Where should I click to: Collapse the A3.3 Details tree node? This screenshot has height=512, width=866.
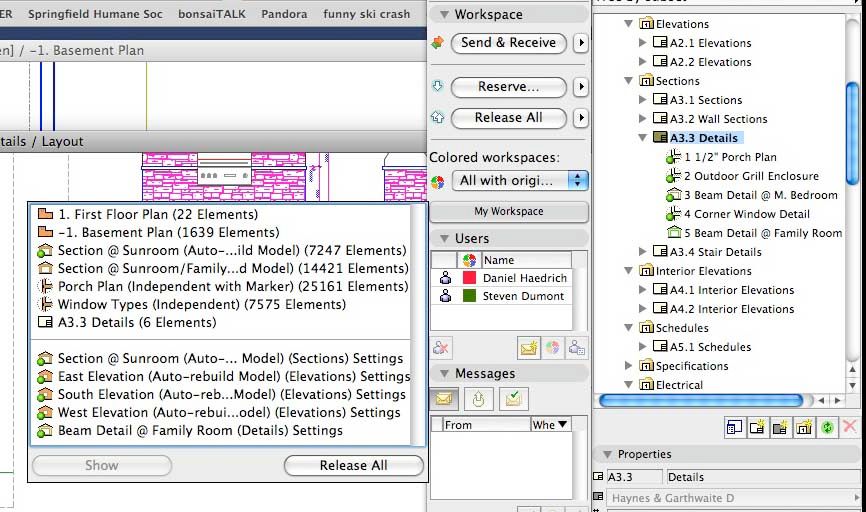pyautogui.click(x=642, y=138)
